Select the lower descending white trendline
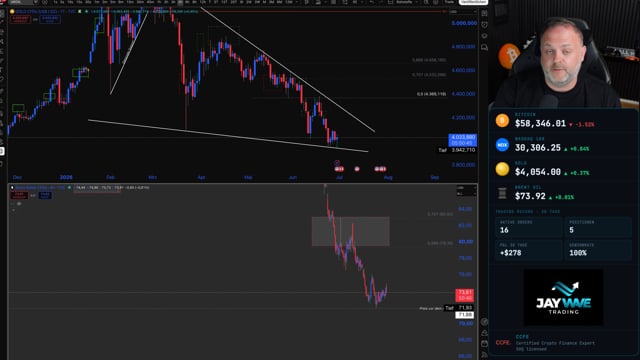The width and height of the screenshot is (640, 360). pyautogui.click(x=228, y=136)
